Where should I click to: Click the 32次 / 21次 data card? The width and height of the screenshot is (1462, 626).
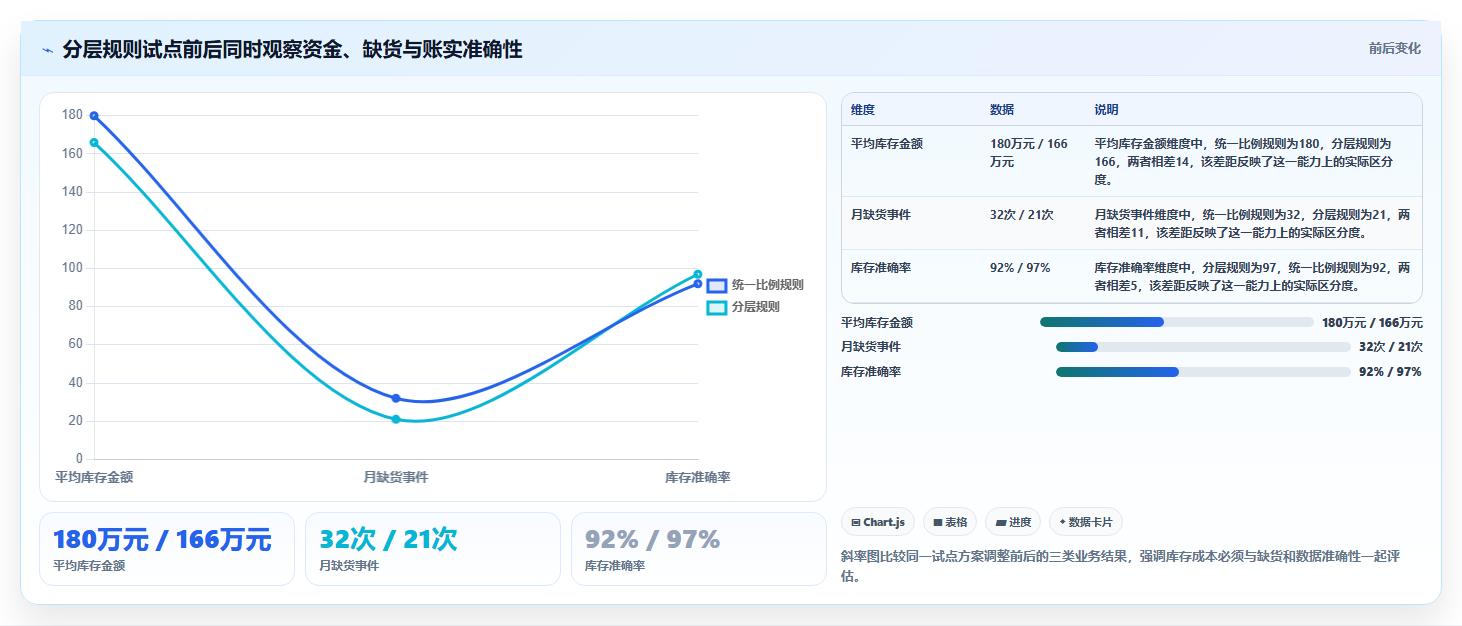coord(433,549)
